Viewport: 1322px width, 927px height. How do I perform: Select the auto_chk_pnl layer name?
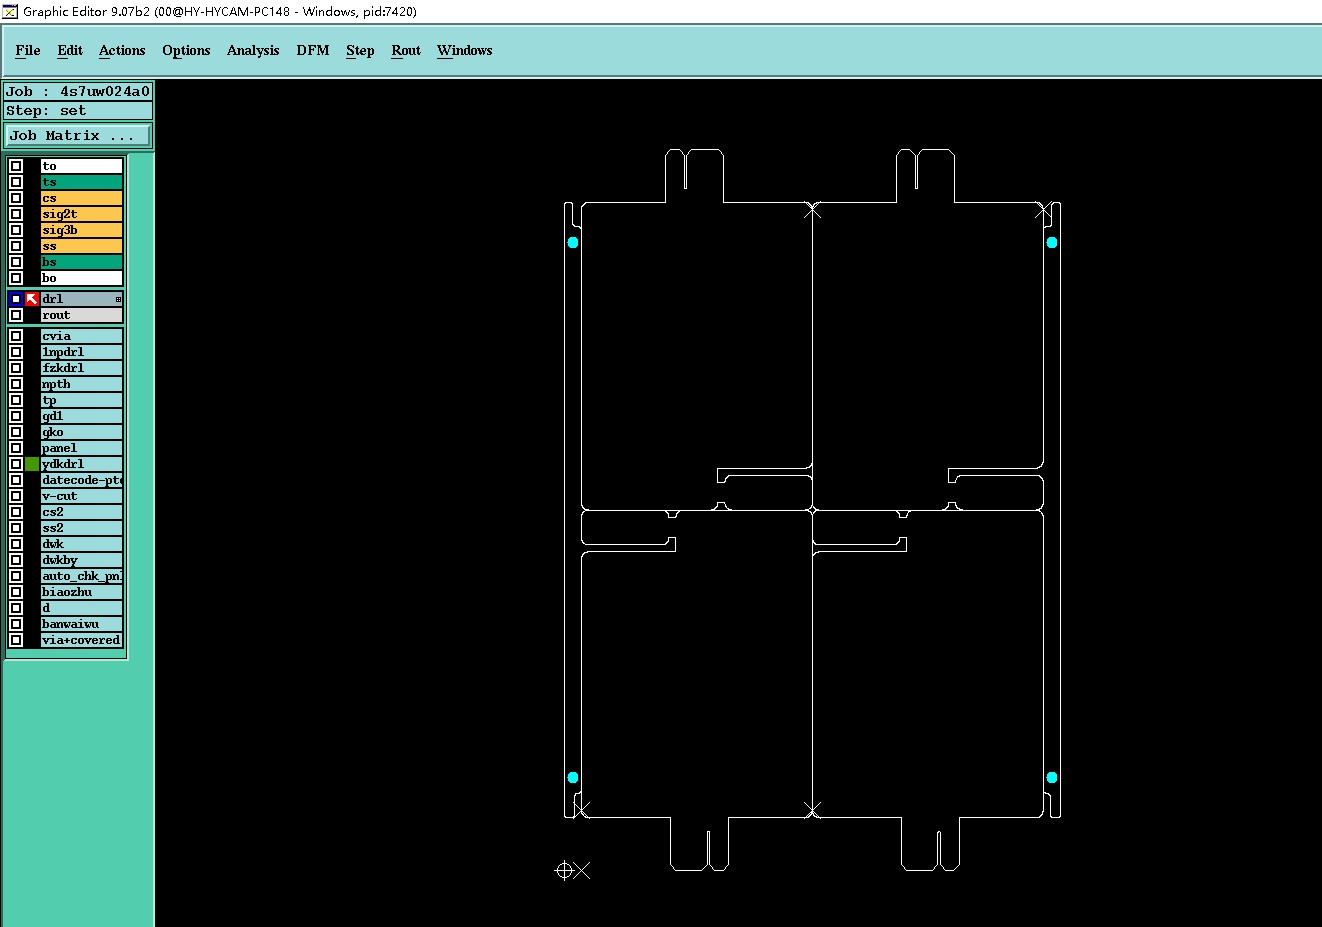[x=82, y=576]
